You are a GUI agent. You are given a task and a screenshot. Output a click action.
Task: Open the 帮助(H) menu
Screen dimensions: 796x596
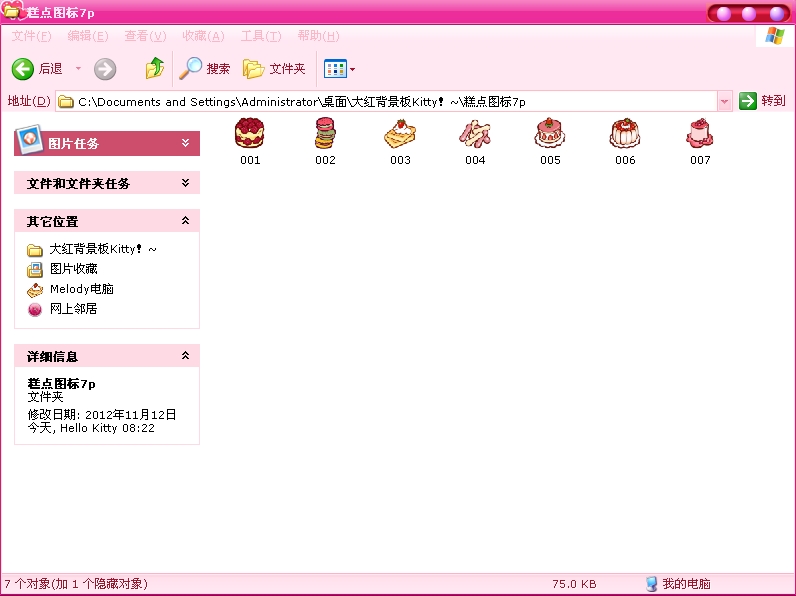(318, 36)
